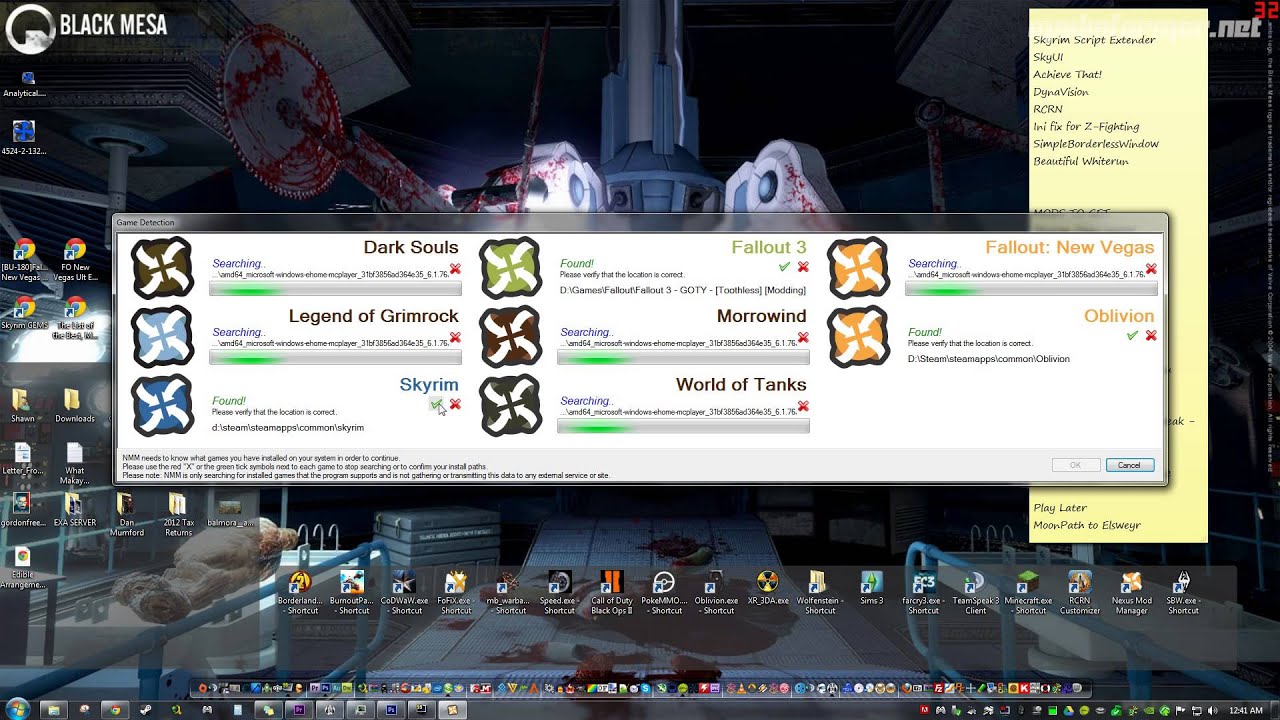
Task: Click 'MoonPath to Elsweyr' on sticky note
Action: click(1086, 525)
